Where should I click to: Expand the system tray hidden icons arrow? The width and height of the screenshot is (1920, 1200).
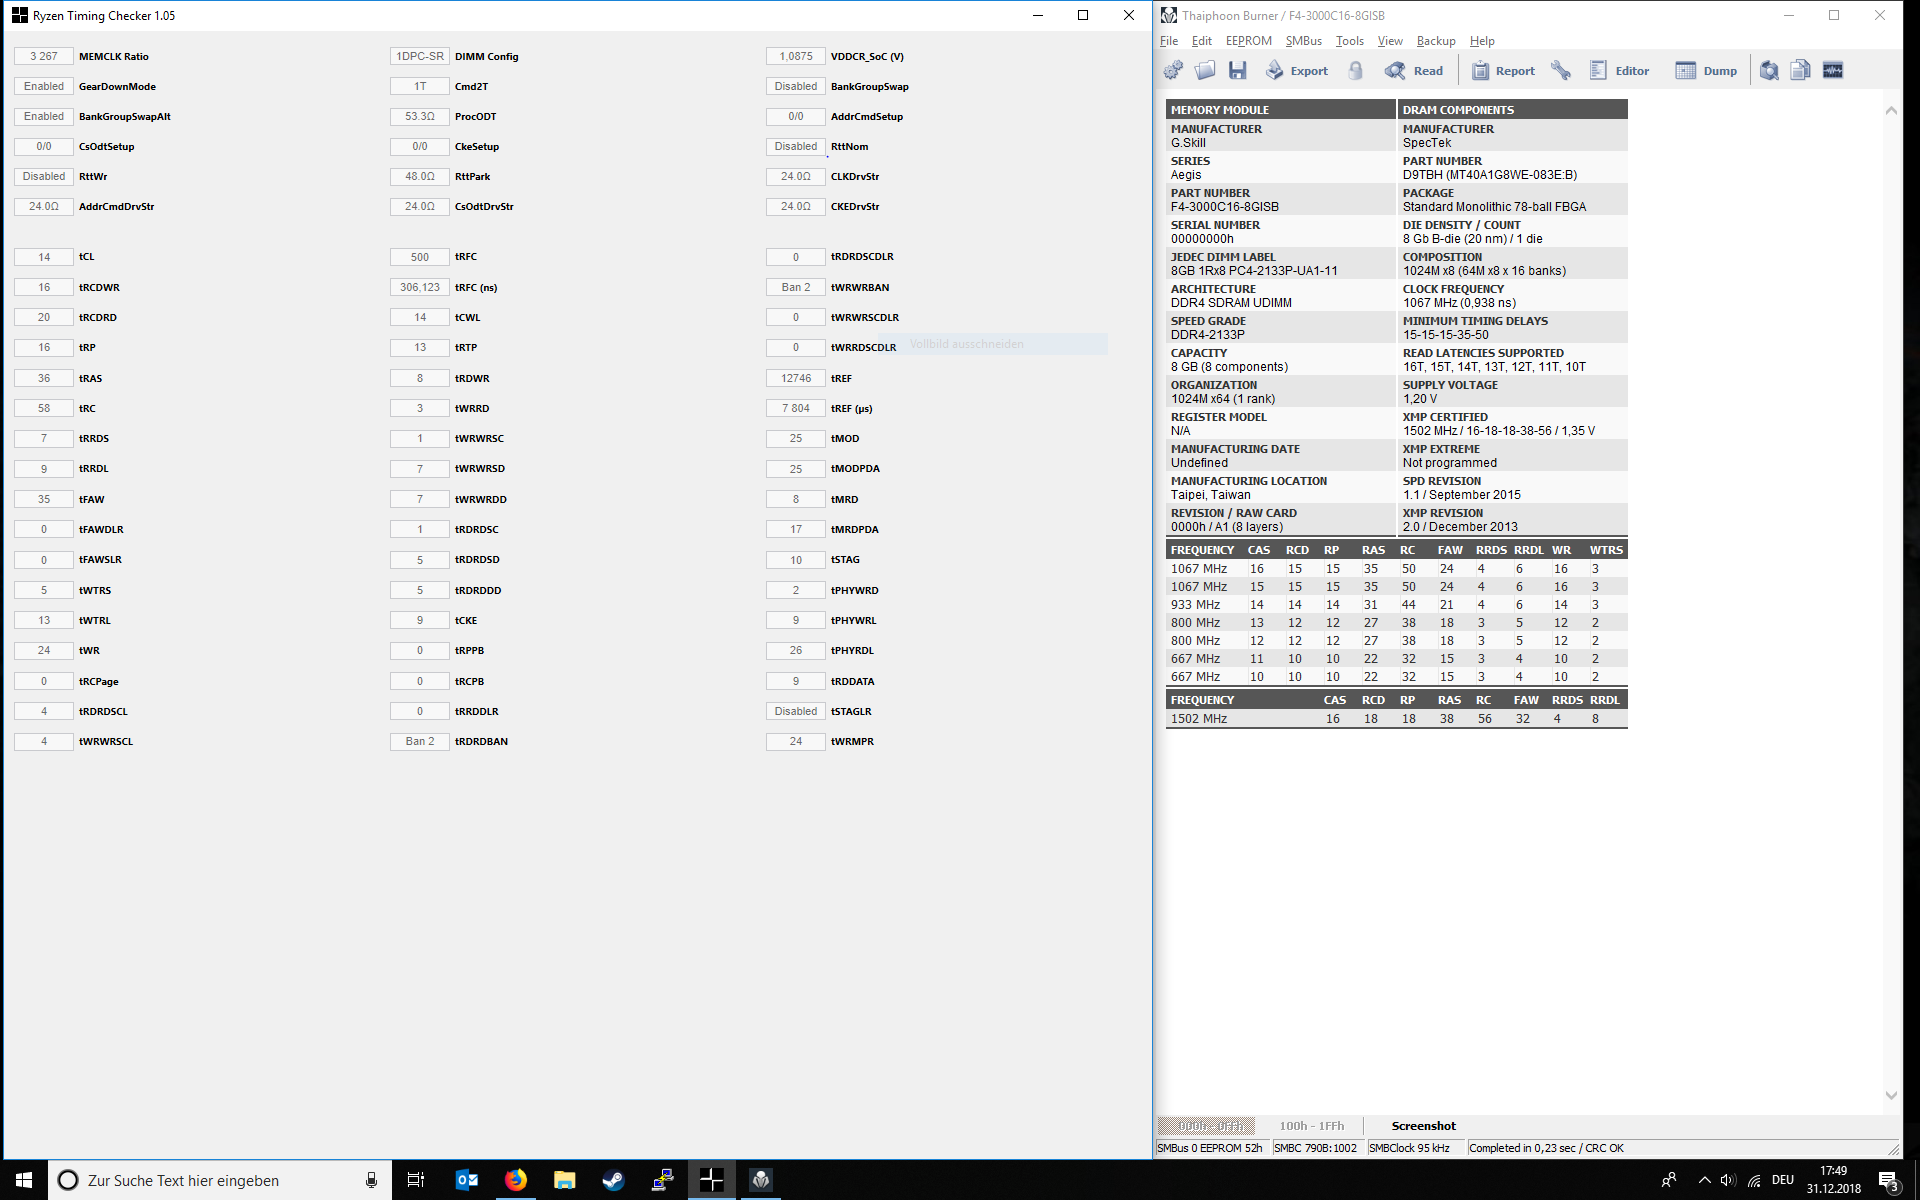coord(1704,1180)
